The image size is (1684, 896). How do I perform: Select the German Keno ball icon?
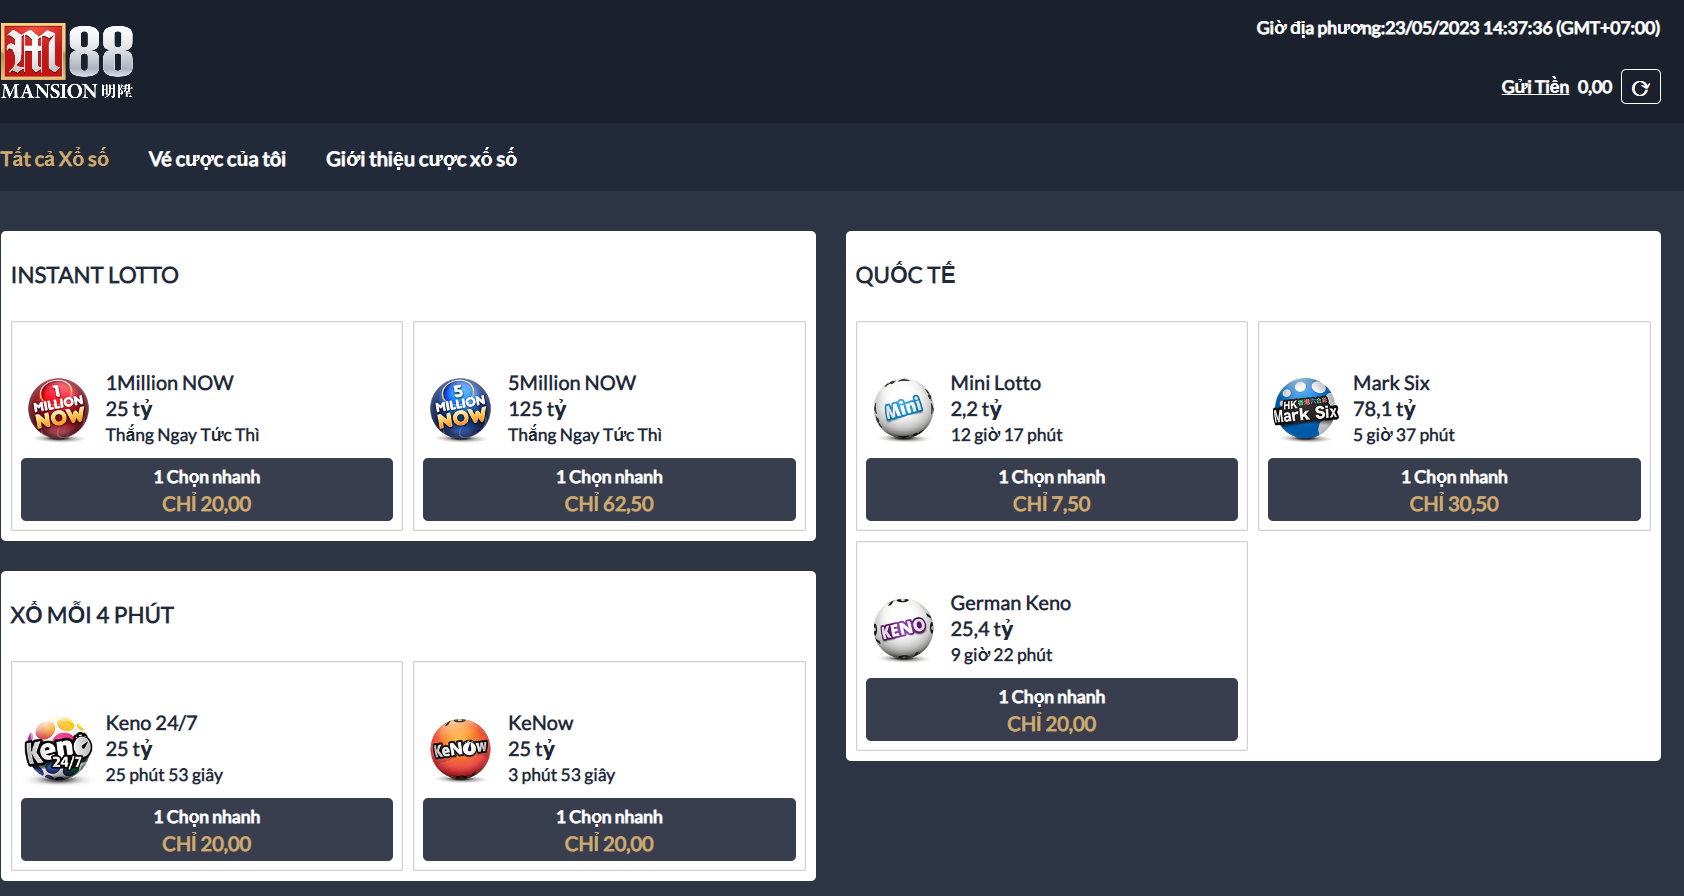[x=904, y=629]
